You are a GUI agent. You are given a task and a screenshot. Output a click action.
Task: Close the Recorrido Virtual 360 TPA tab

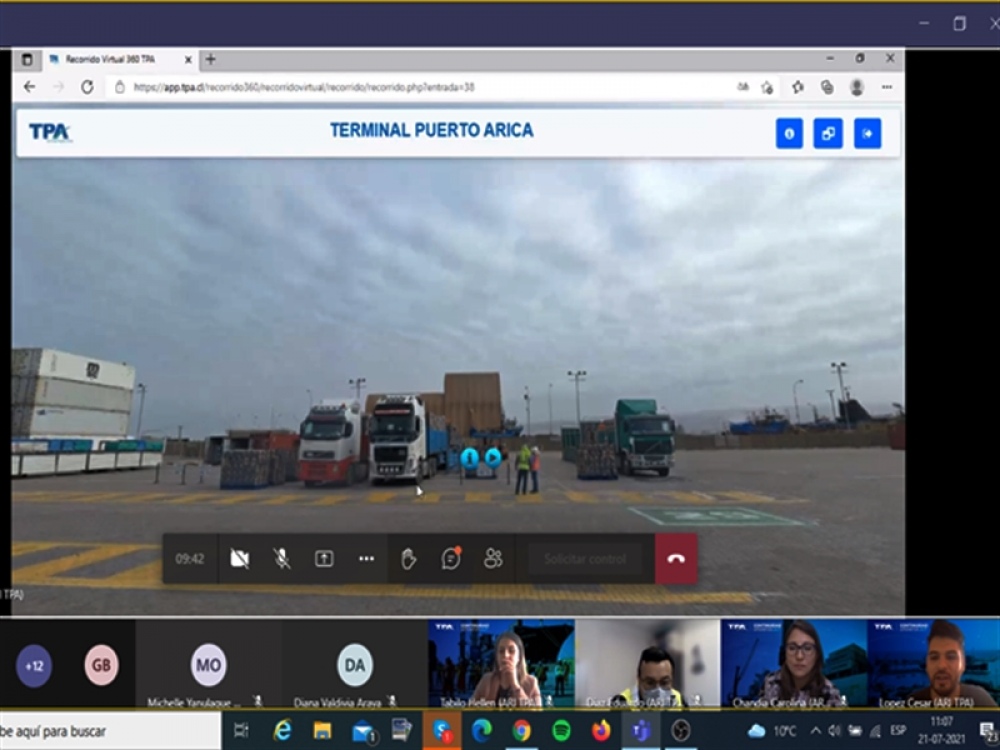point(188,59)
